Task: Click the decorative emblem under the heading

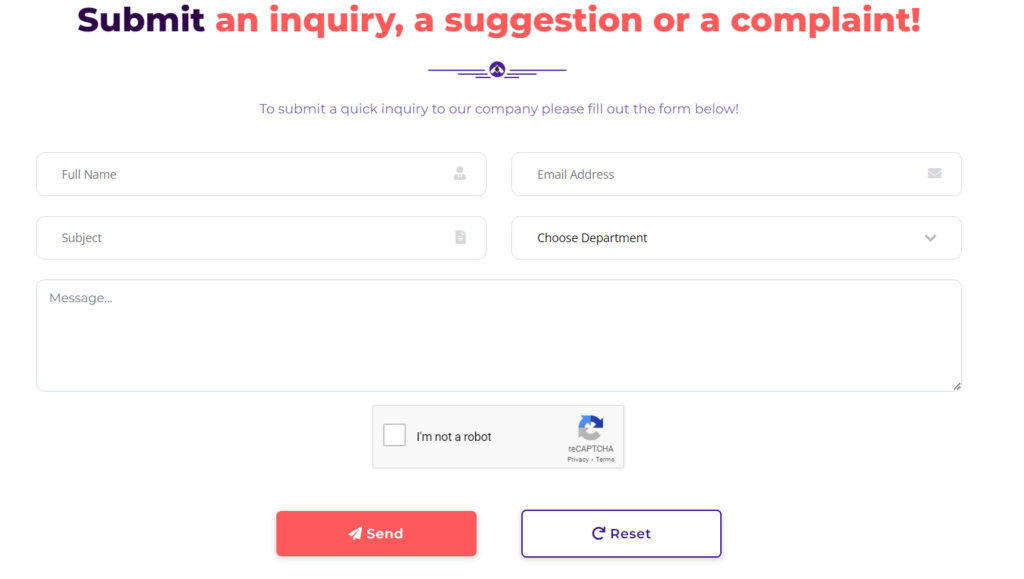Action: [497, 70]
